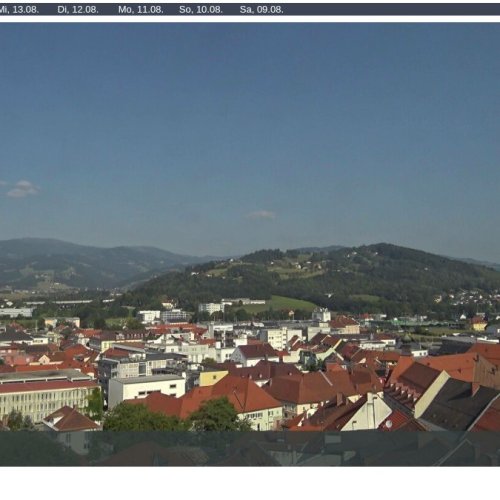Select the Mi, 13.08. date tab
The width and height of the screenshot is (500, 500).
pyautogui.click(x=19, y=10)
